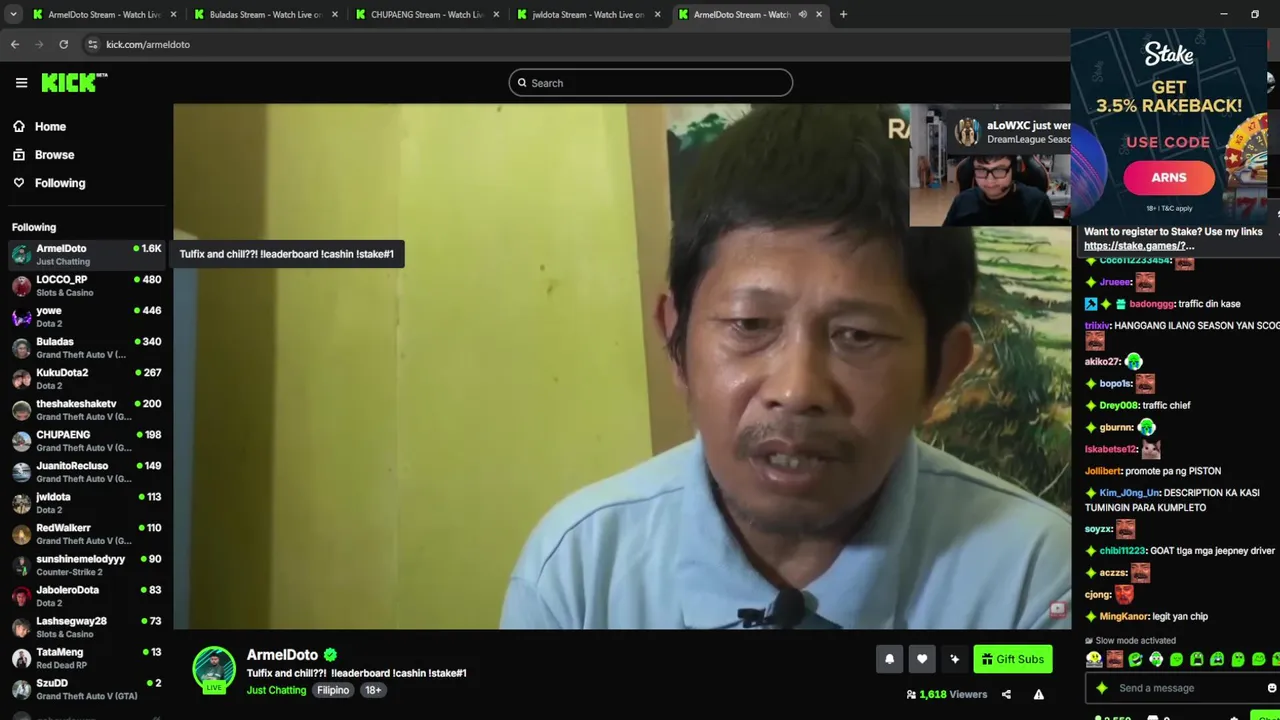Switch to CHUPAENG Stream browser tab
The width and height of the screenshot is (1280, 720).
pyautogui.click(x=427, y=15)
